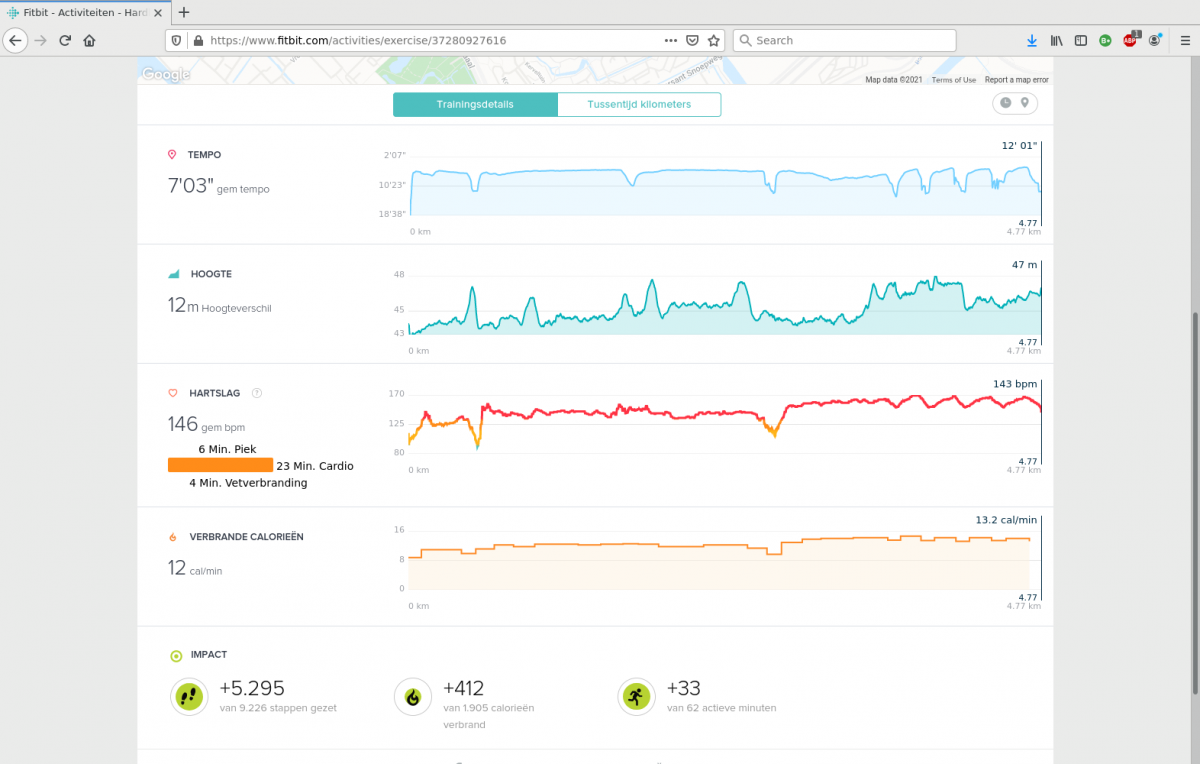Click Report a map error link

pyautogui.click(x=1016, y=80)
